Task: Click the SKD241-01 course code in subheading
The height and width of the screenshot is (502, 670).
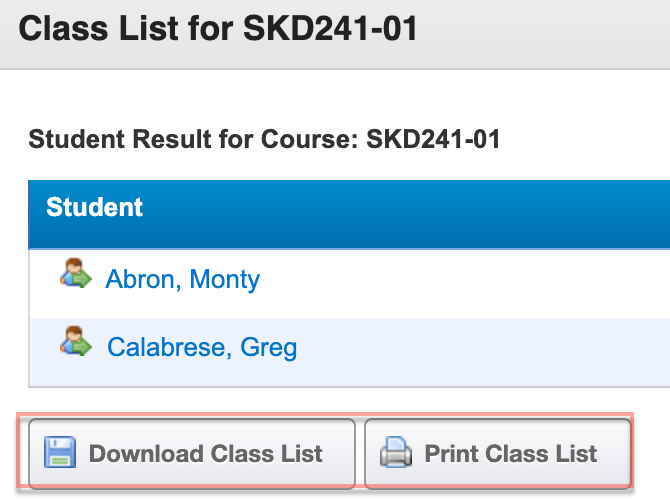Action: (x=433, y=139)
